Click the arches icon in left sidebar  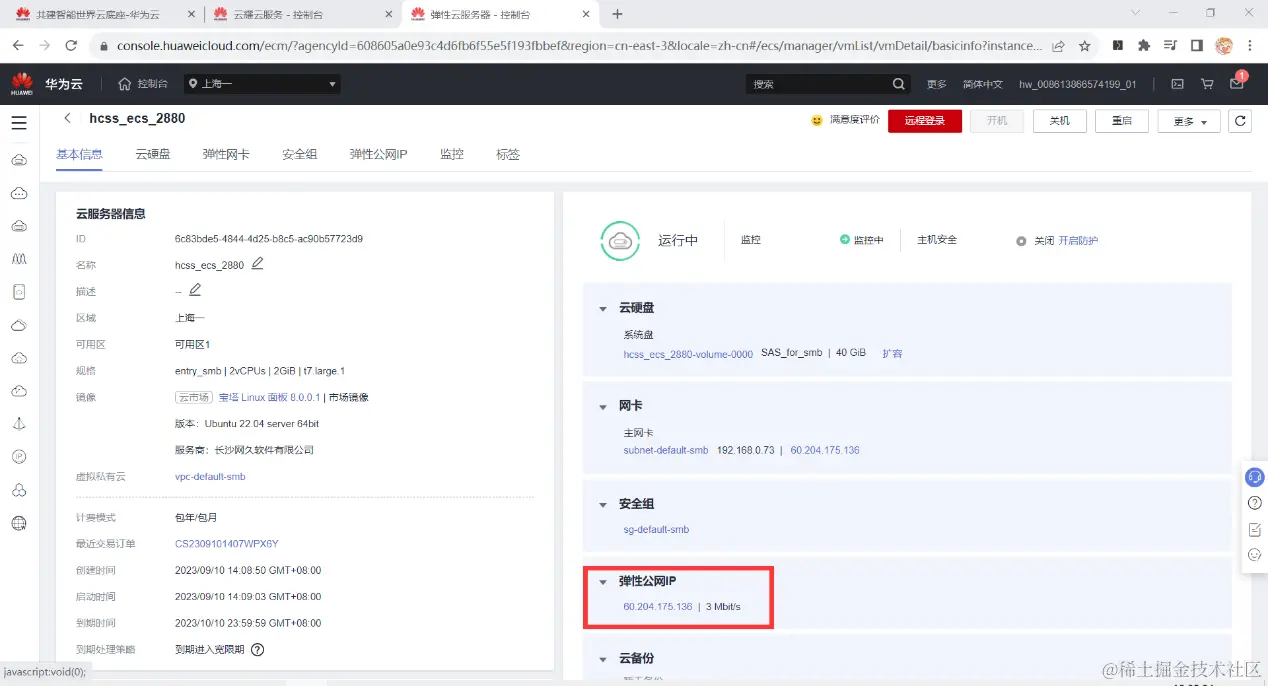pyautogui.click(x=19, y=259)
